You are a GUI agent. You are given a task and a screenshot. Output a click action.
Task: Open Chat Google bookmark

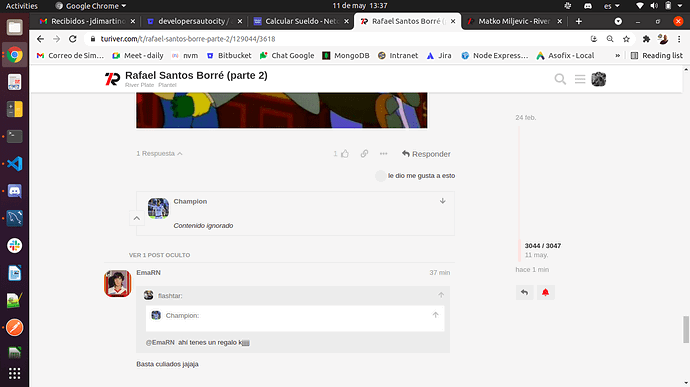(x=287, y=55)
